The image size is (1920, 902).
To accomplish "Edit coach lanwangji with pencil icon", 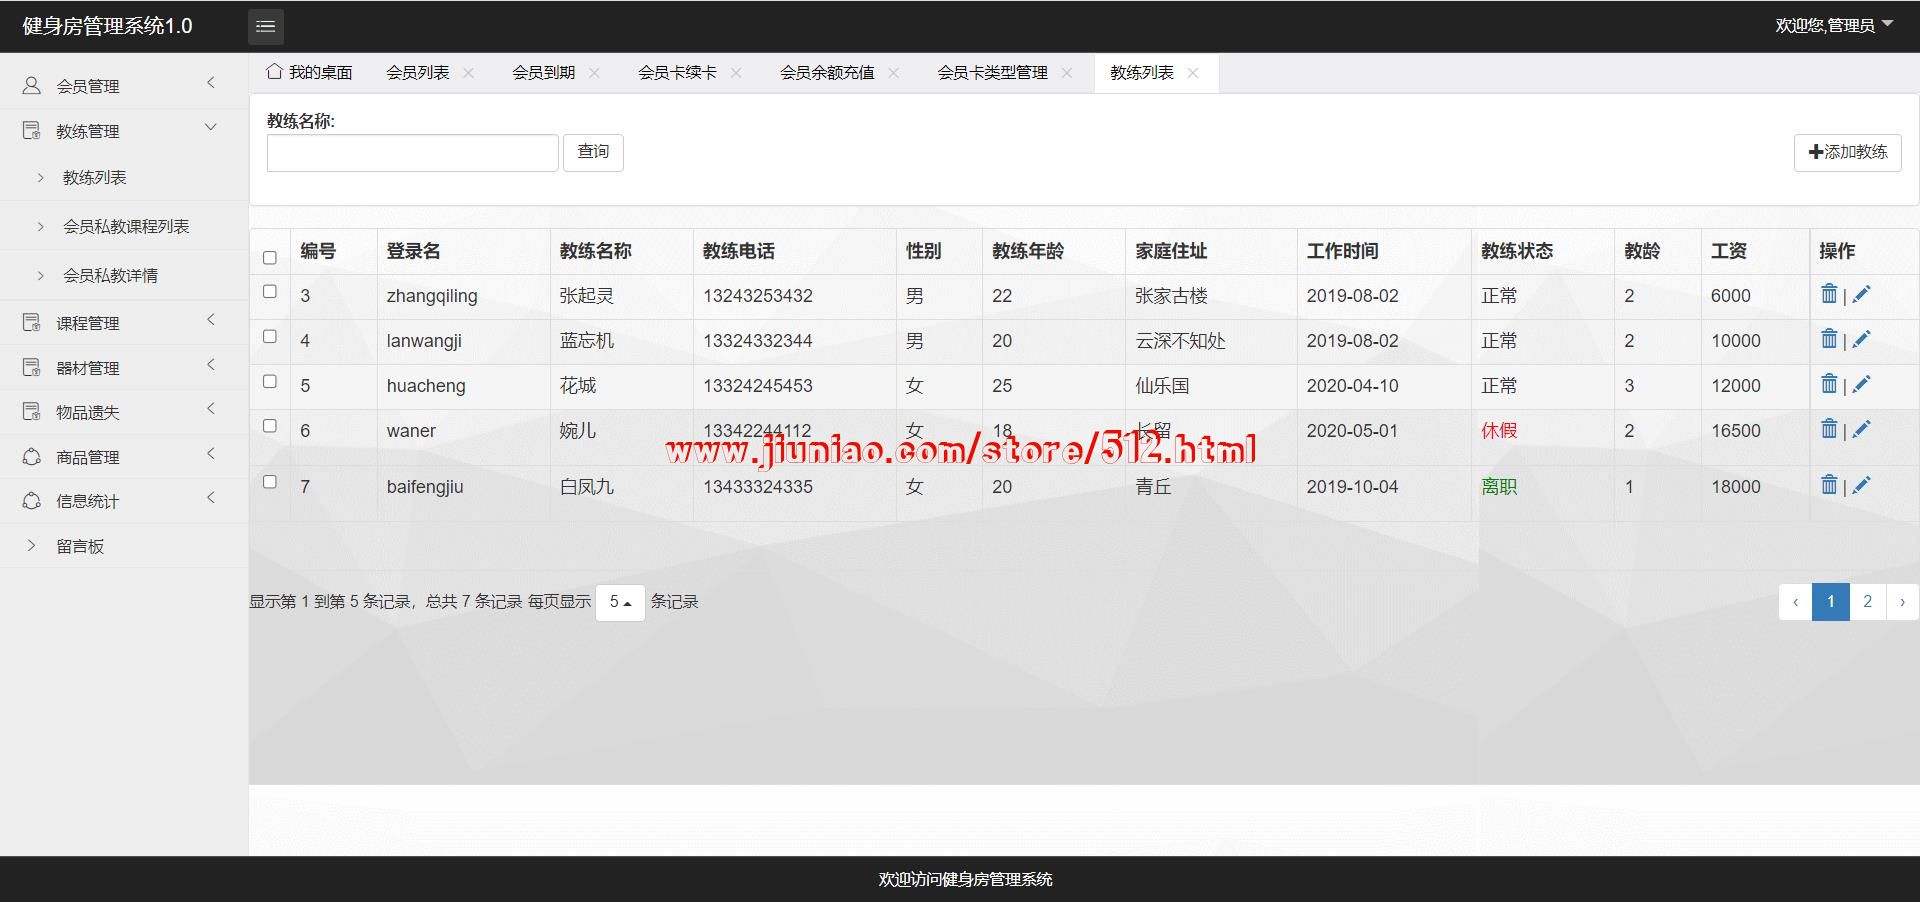I will [x=1861, y=340].
